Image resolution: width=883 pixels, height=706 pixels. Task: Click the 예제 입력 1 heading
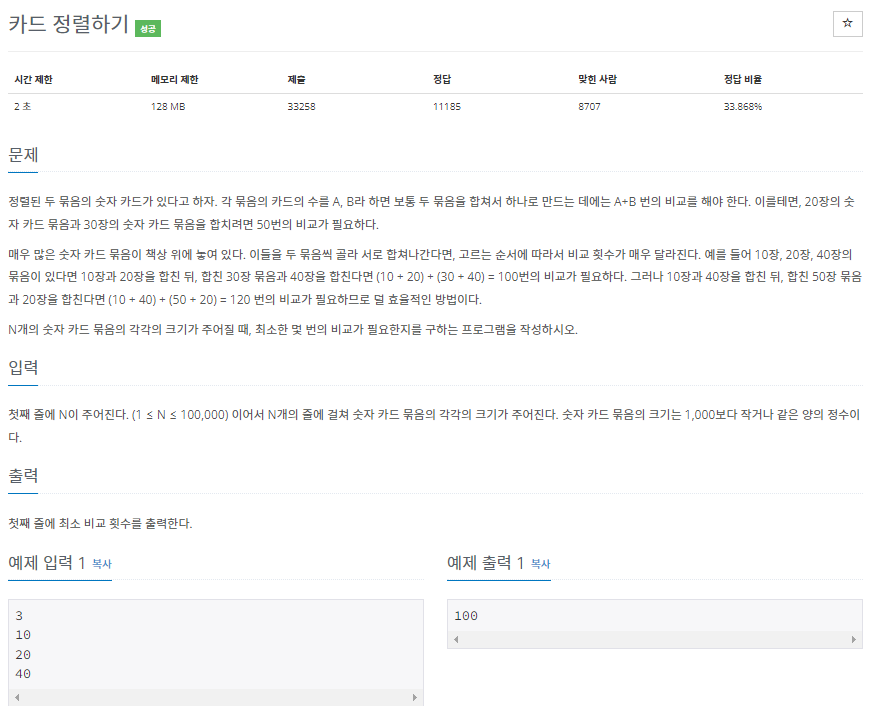point(47,562)
